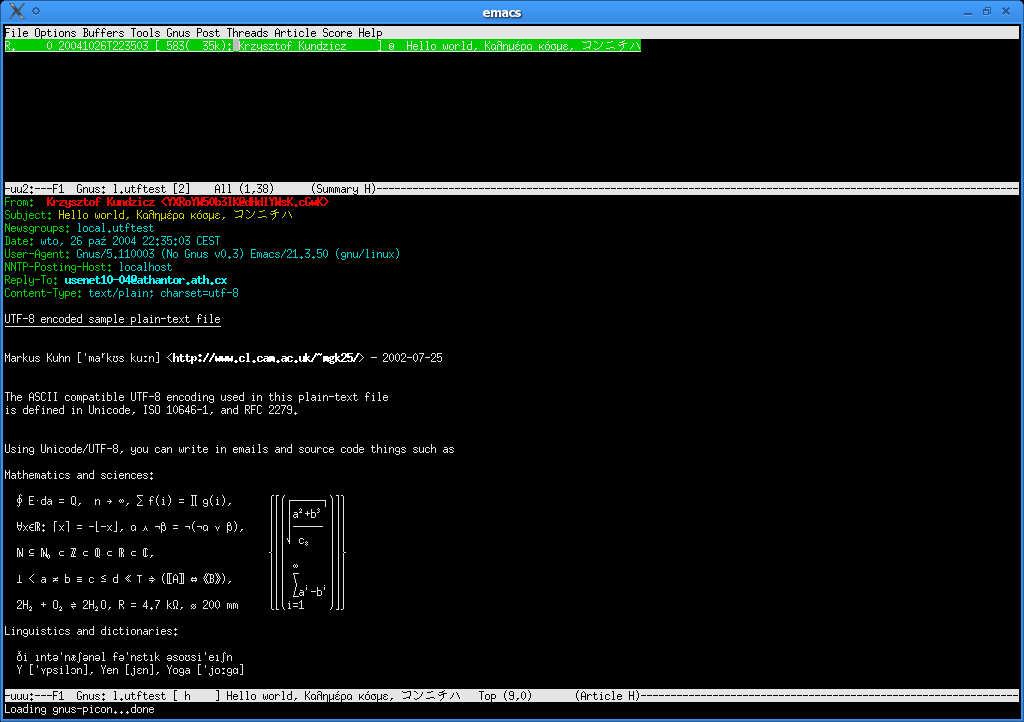
Task: Select author Krzysztof Kundzicz in the summary line
Action: click(293, 46)
